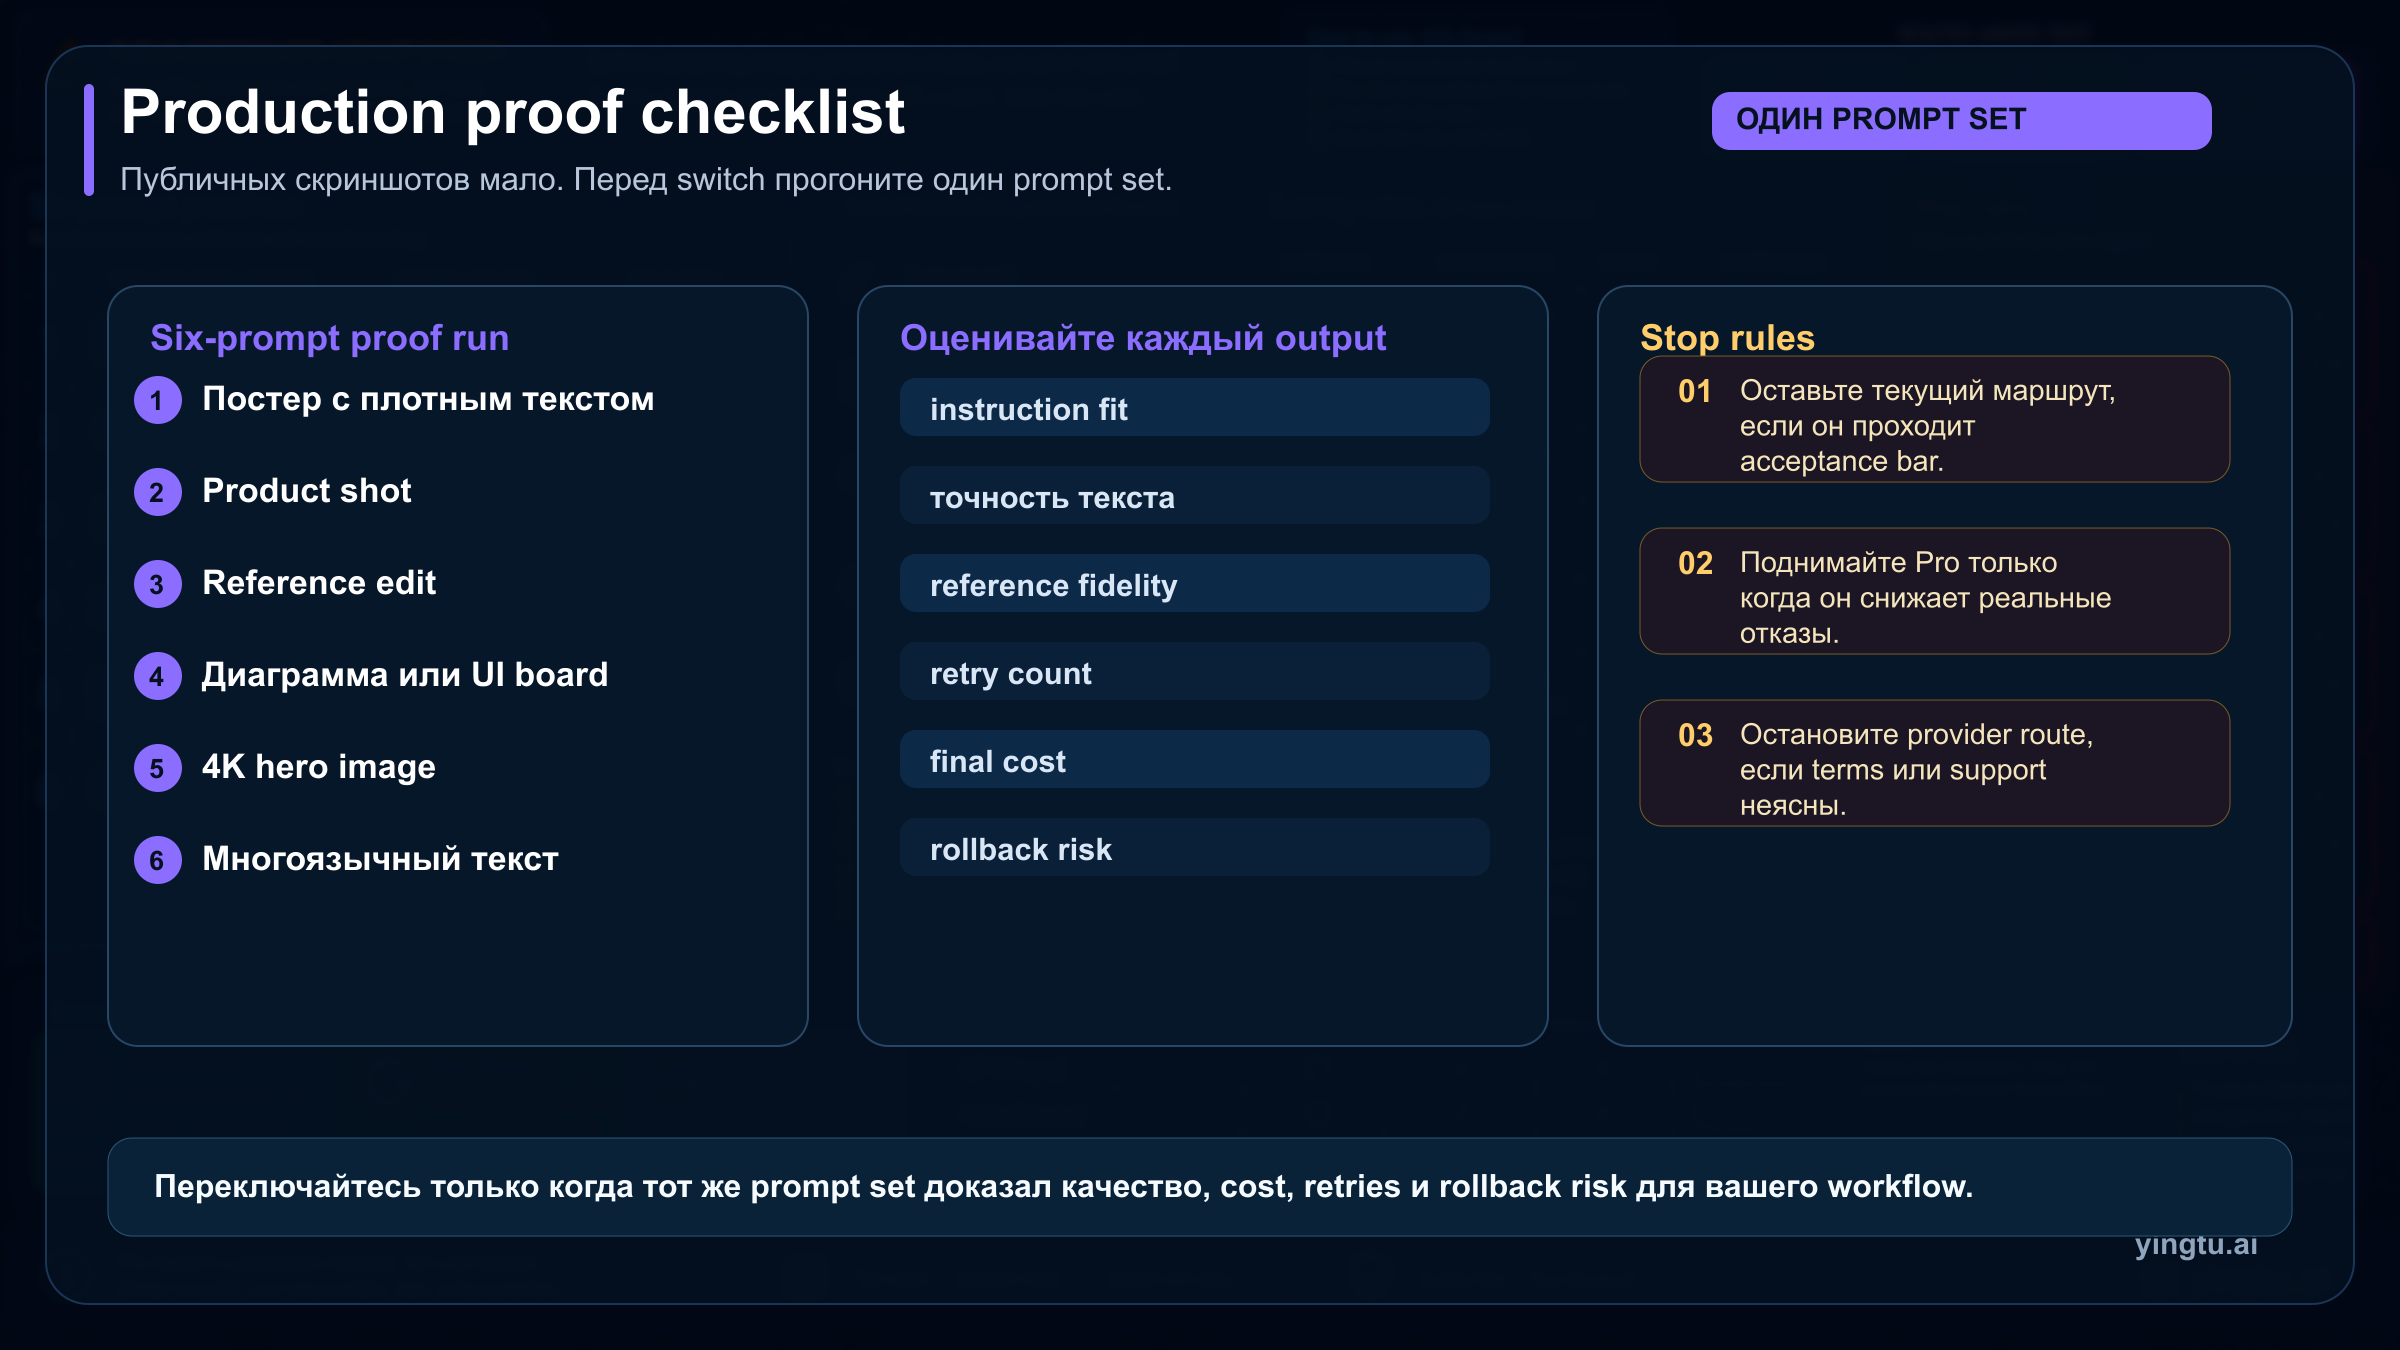
Task: Toggle the final cost evaluation item
Action: [x=1195, y=760]
